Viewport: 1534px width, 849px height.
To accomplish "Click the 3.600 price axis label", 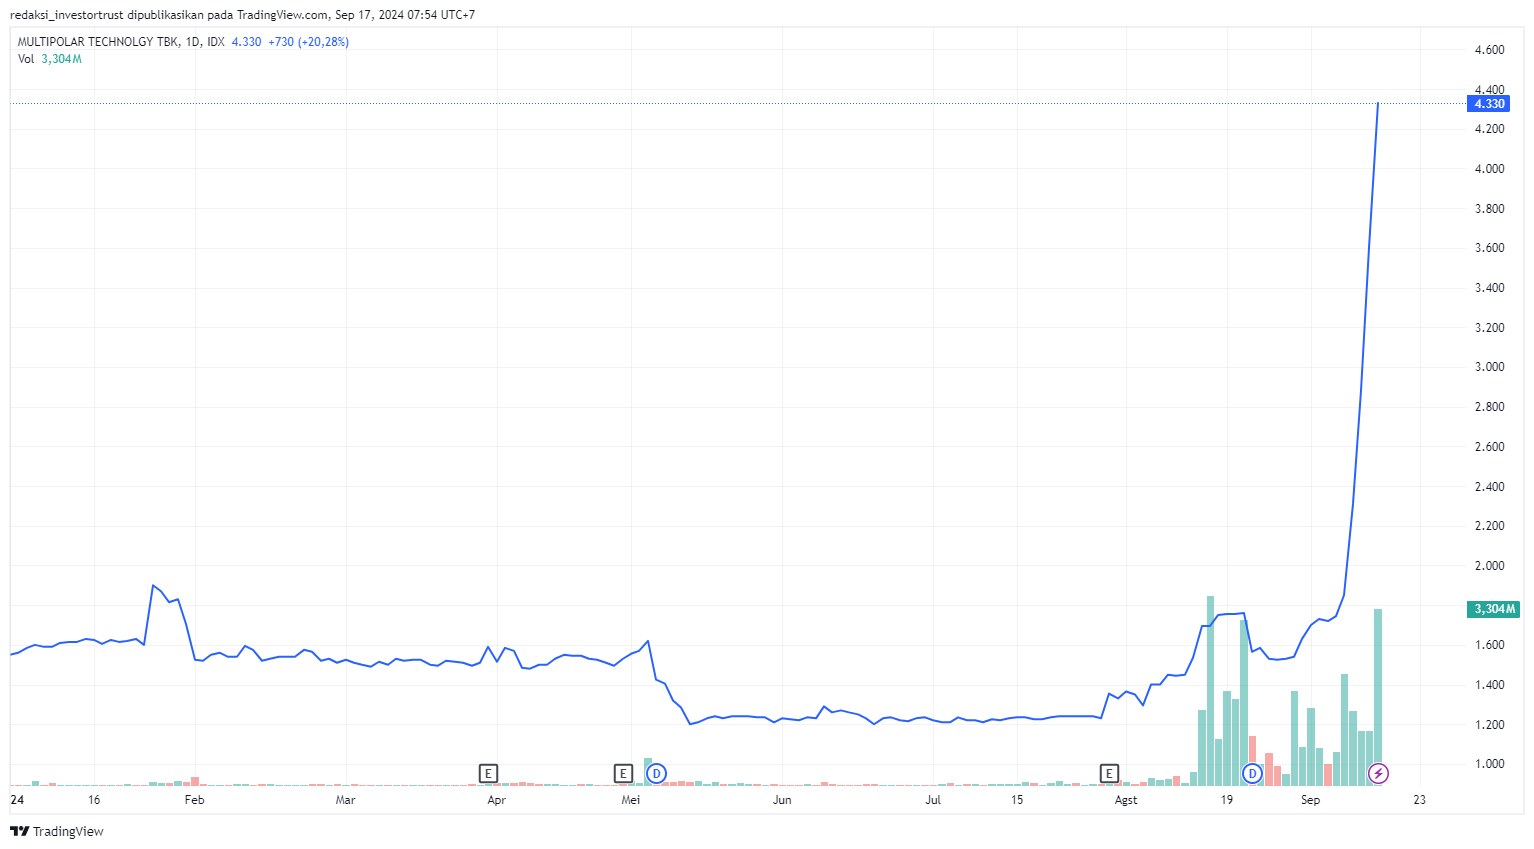I will click(x=1489, y=248).
